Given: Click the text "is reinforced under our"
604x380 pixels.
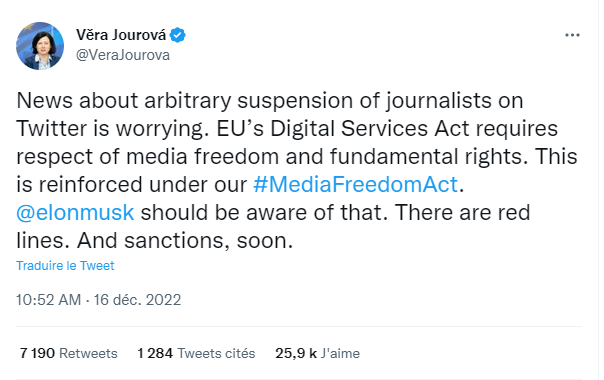Looking at the screenshot, I should tap(131, 184).
